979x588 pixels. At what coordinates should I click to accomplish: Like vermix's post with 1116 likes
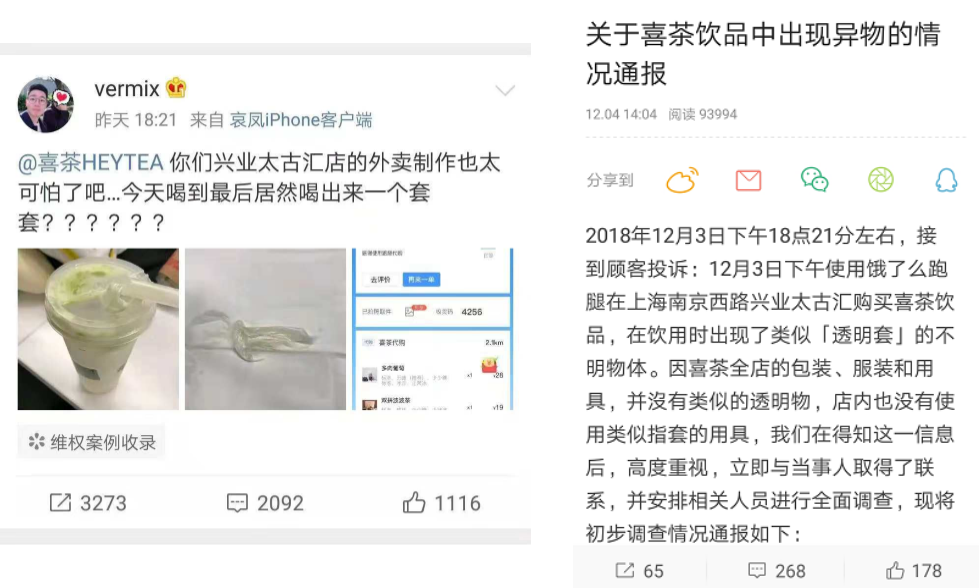click(x=441, y=503)
